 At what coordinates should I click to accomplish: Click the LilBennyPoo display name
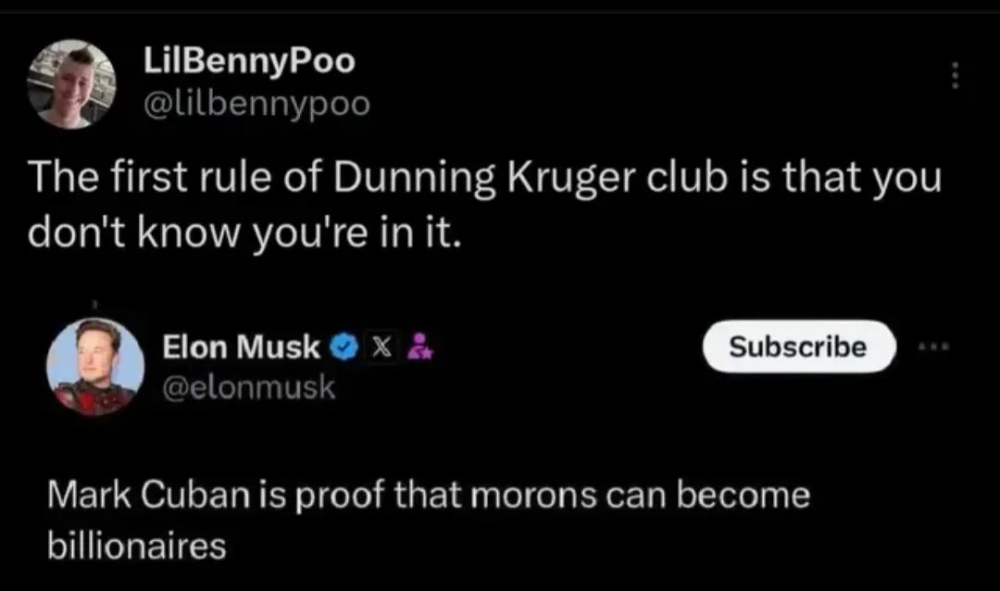pyautogui.click(x=249, y=62)
